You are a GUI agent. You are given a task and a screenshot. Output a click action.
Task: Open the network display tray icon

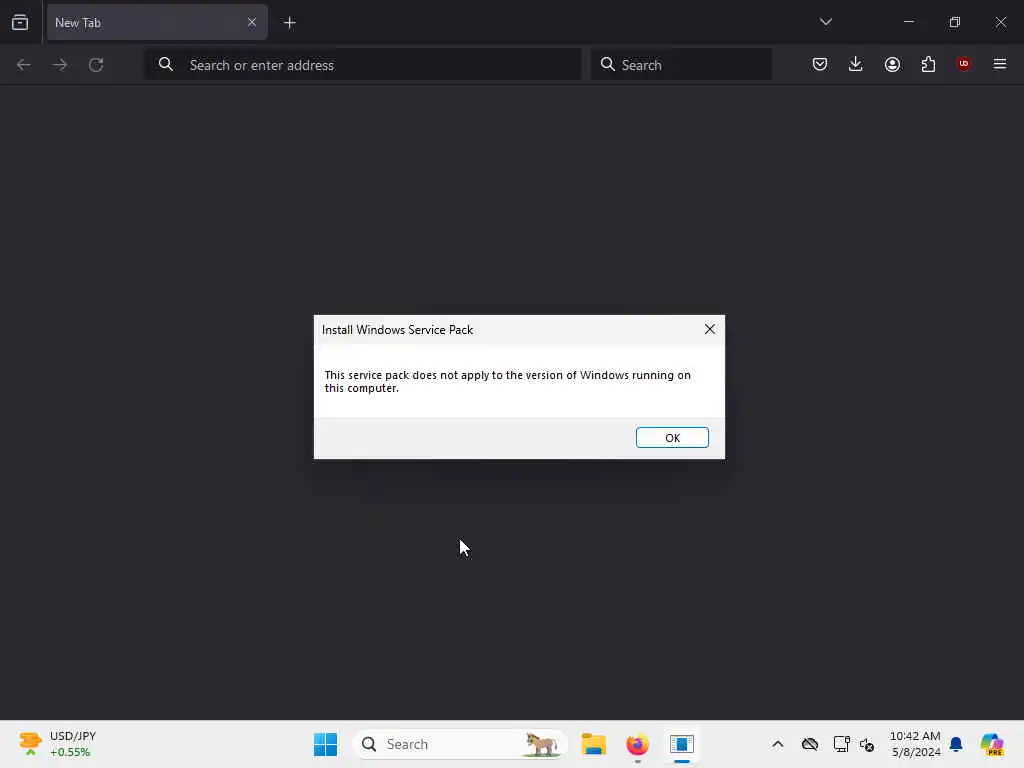841,744
